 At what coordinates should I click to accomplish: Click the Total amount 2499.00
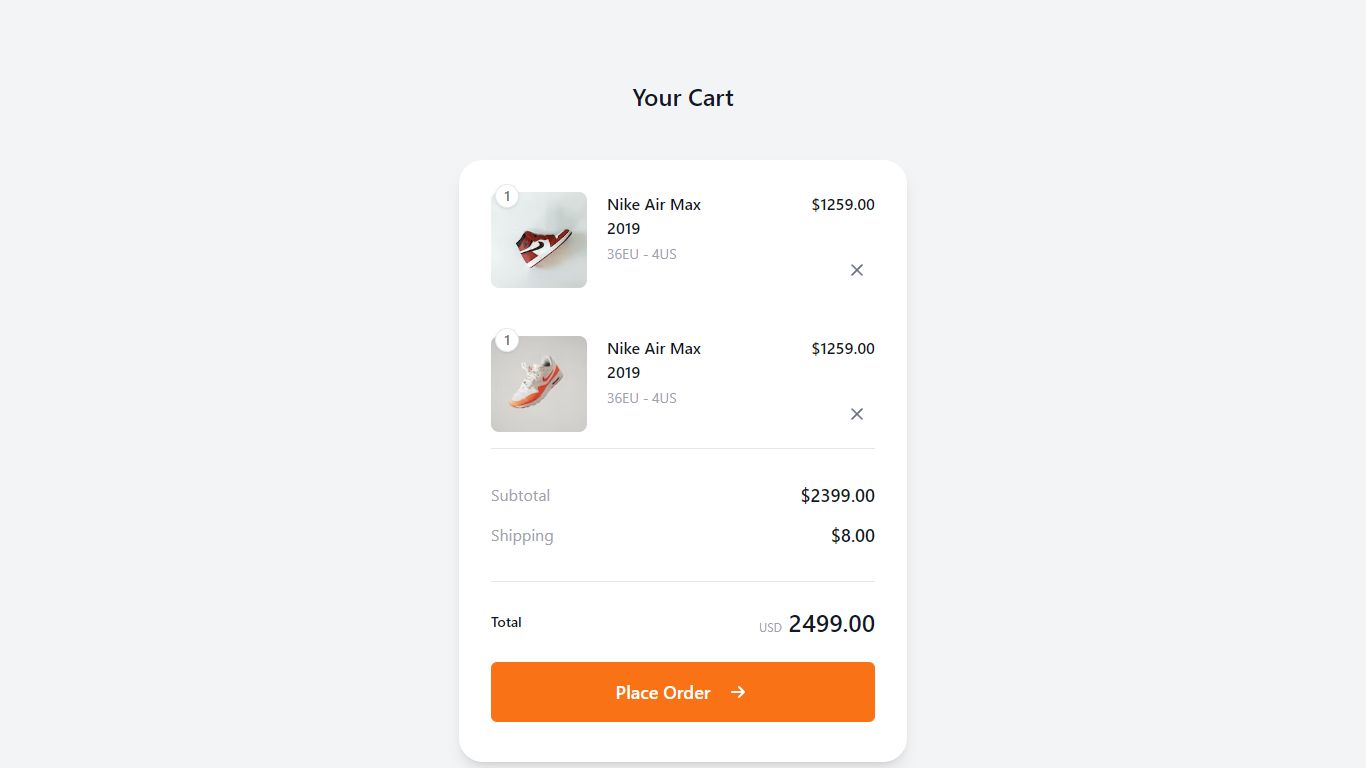coord(832,623)
